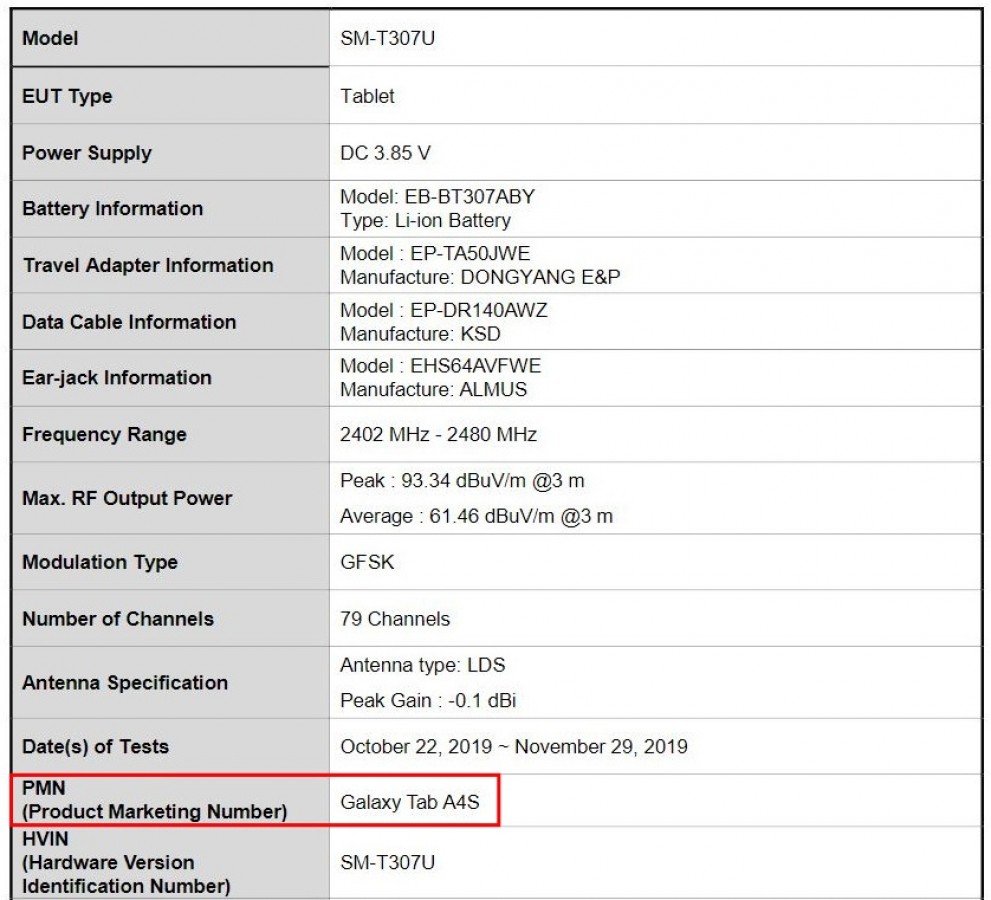Click the Model value SM-T307U in first row
Image resolution: width=991 pixels, height=900 pixels.
[387, 39]
